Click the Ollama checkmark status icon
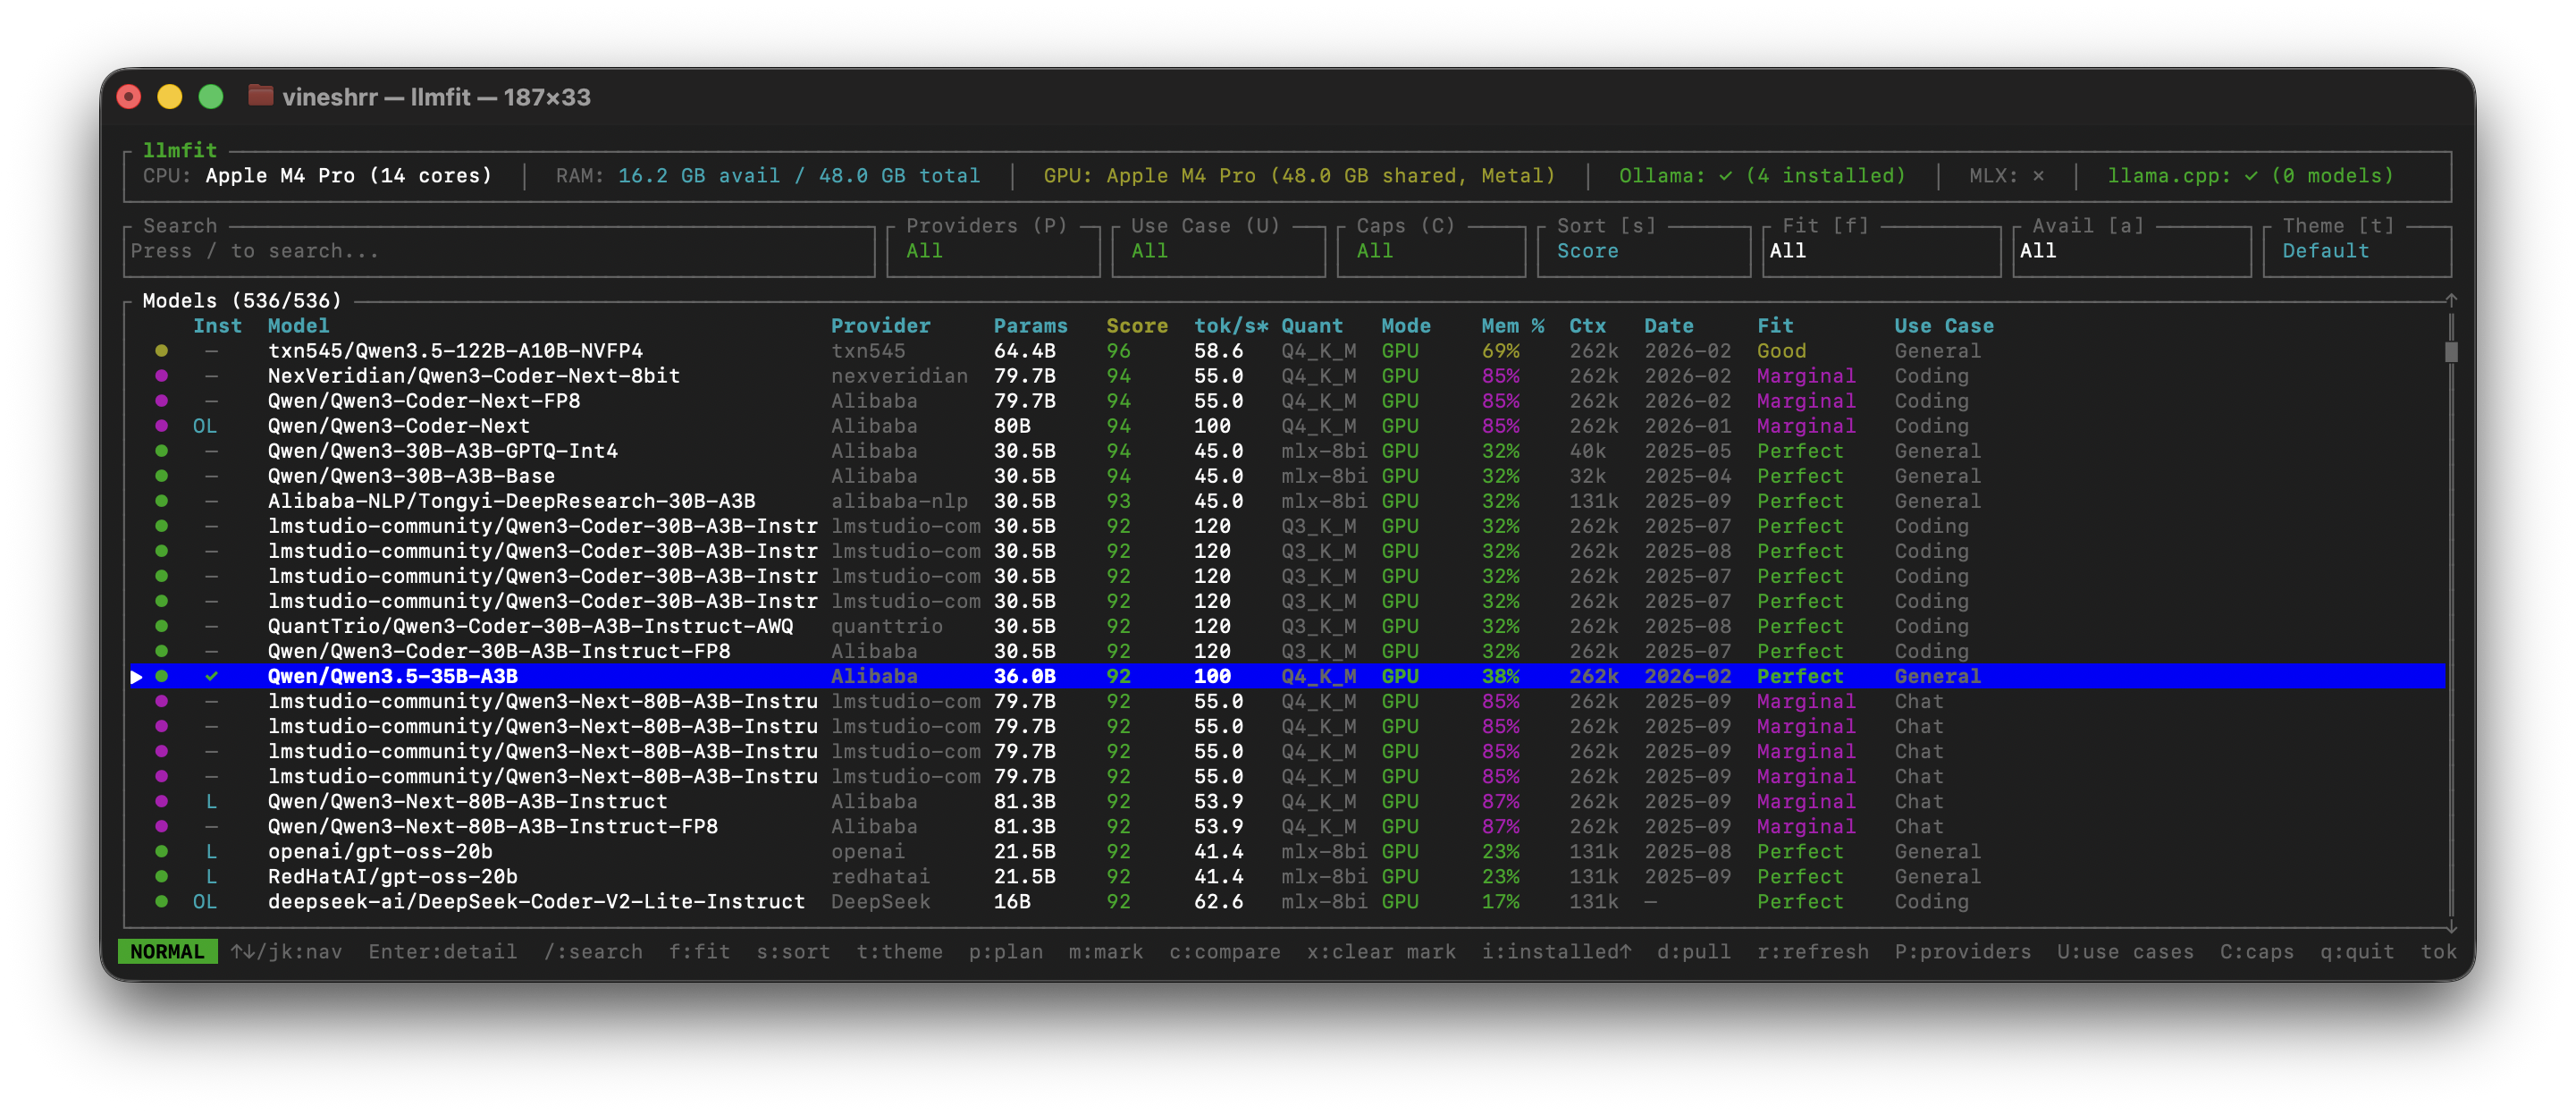Viewport: 2576px width, 1114px height. 1726,175
